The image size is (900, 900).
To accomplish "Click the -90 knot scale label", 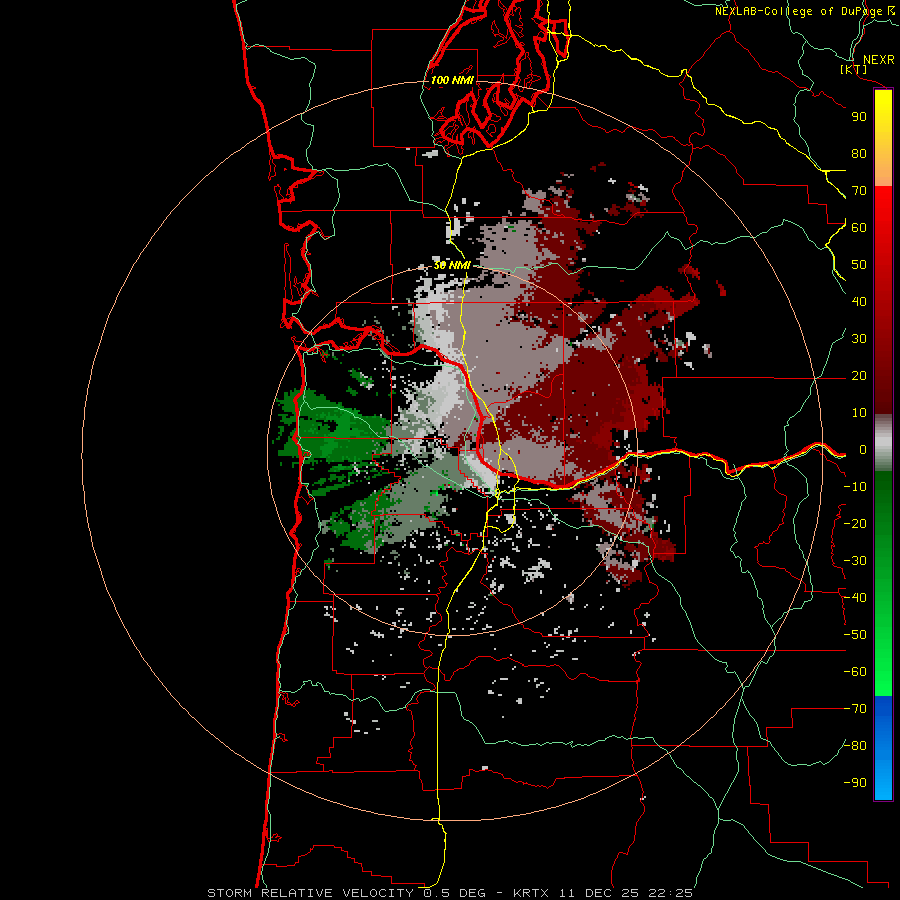I will click(x=855, y=783).
